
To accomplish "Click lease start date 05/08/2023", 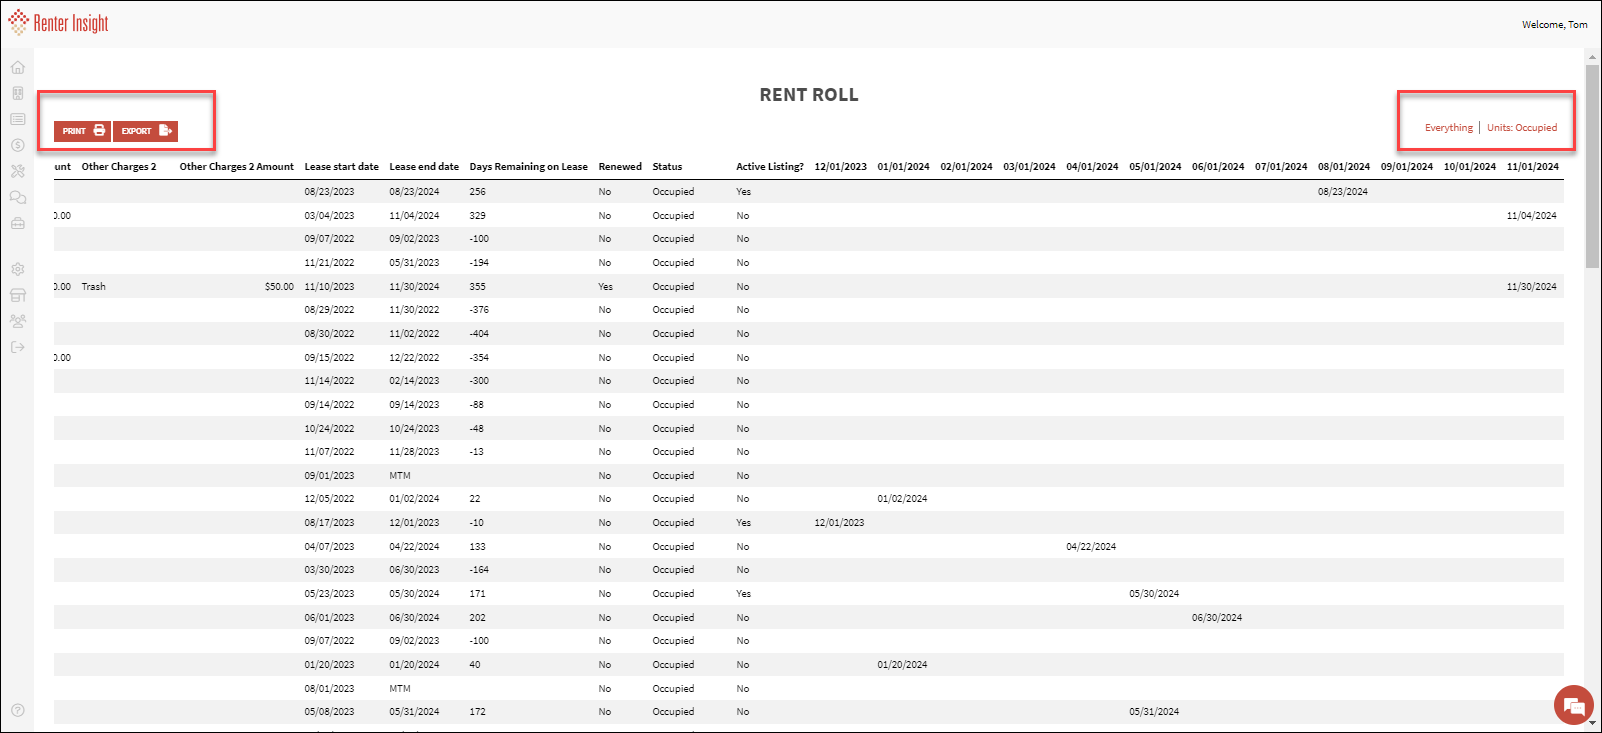I will pos(329,712).
